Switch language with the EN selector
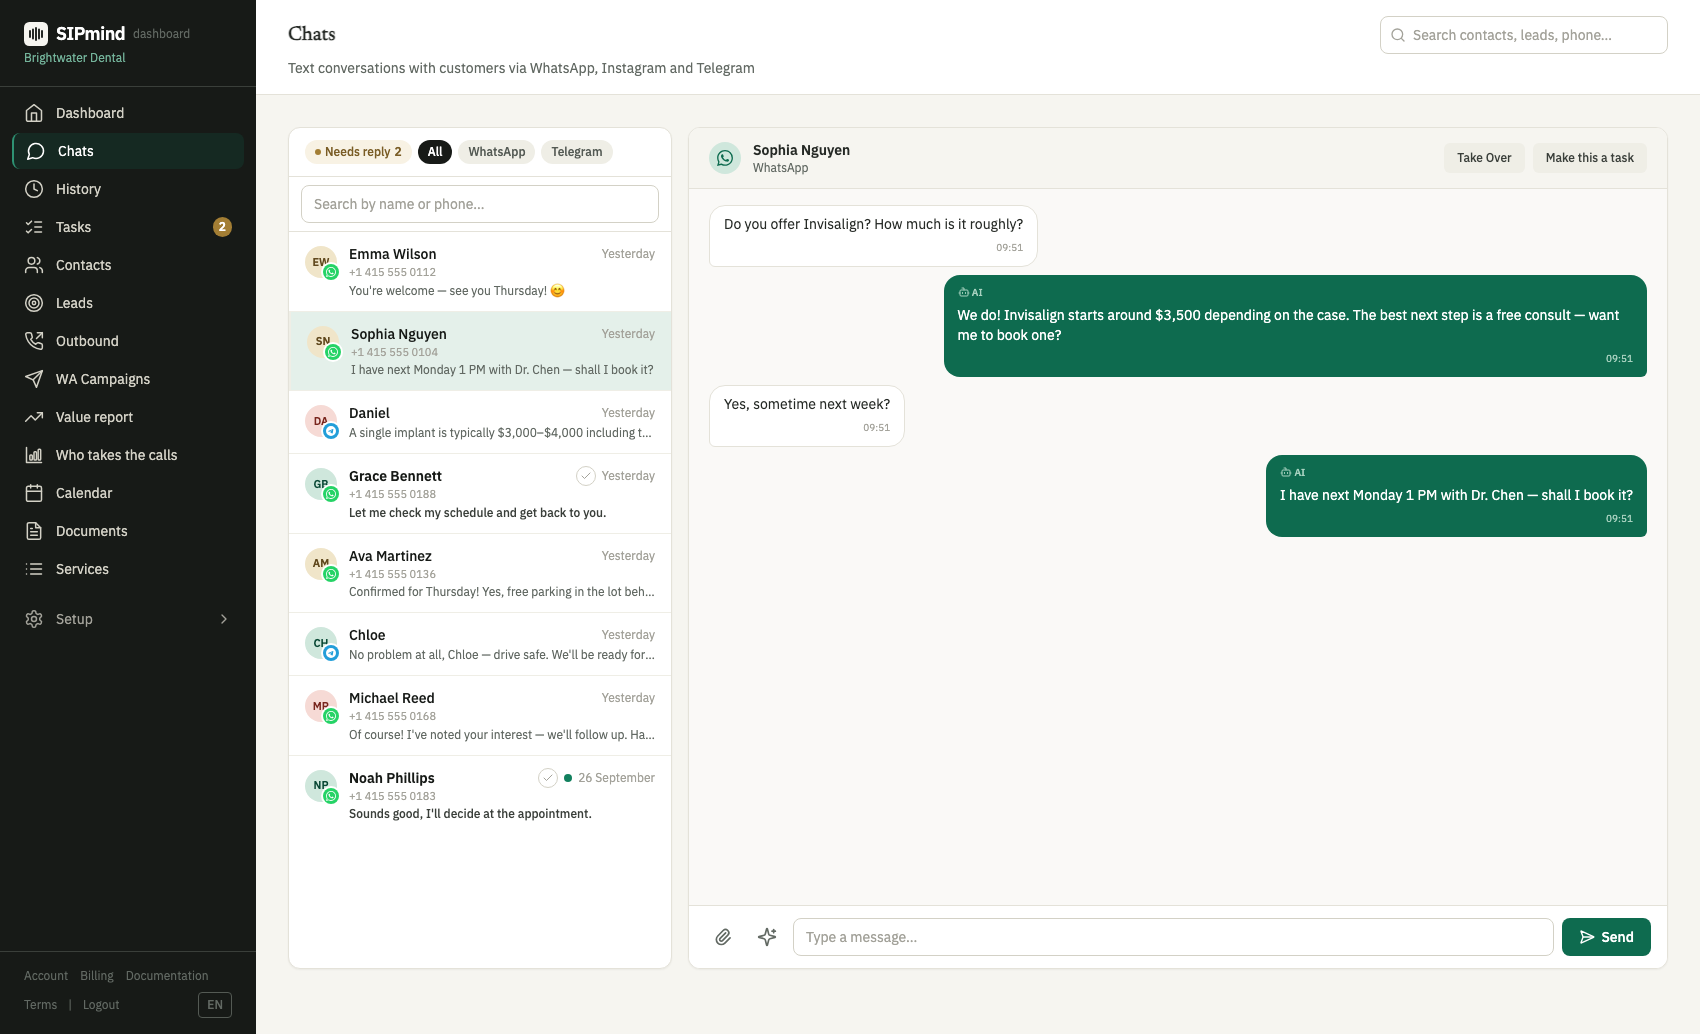 click(x=215, y=1005)
